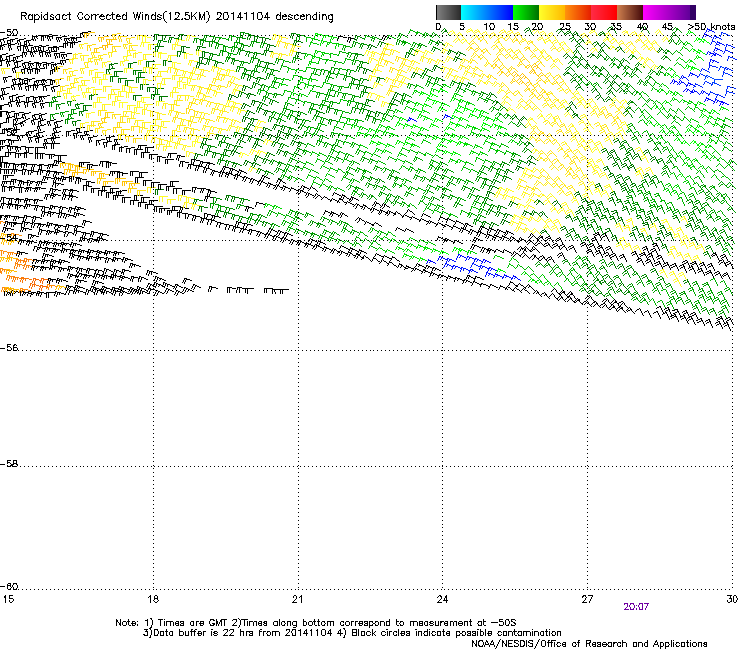Viewport: 740px width, 650px height.
Task: Click the '24' longitude axis label
Action: coord(442,599)
